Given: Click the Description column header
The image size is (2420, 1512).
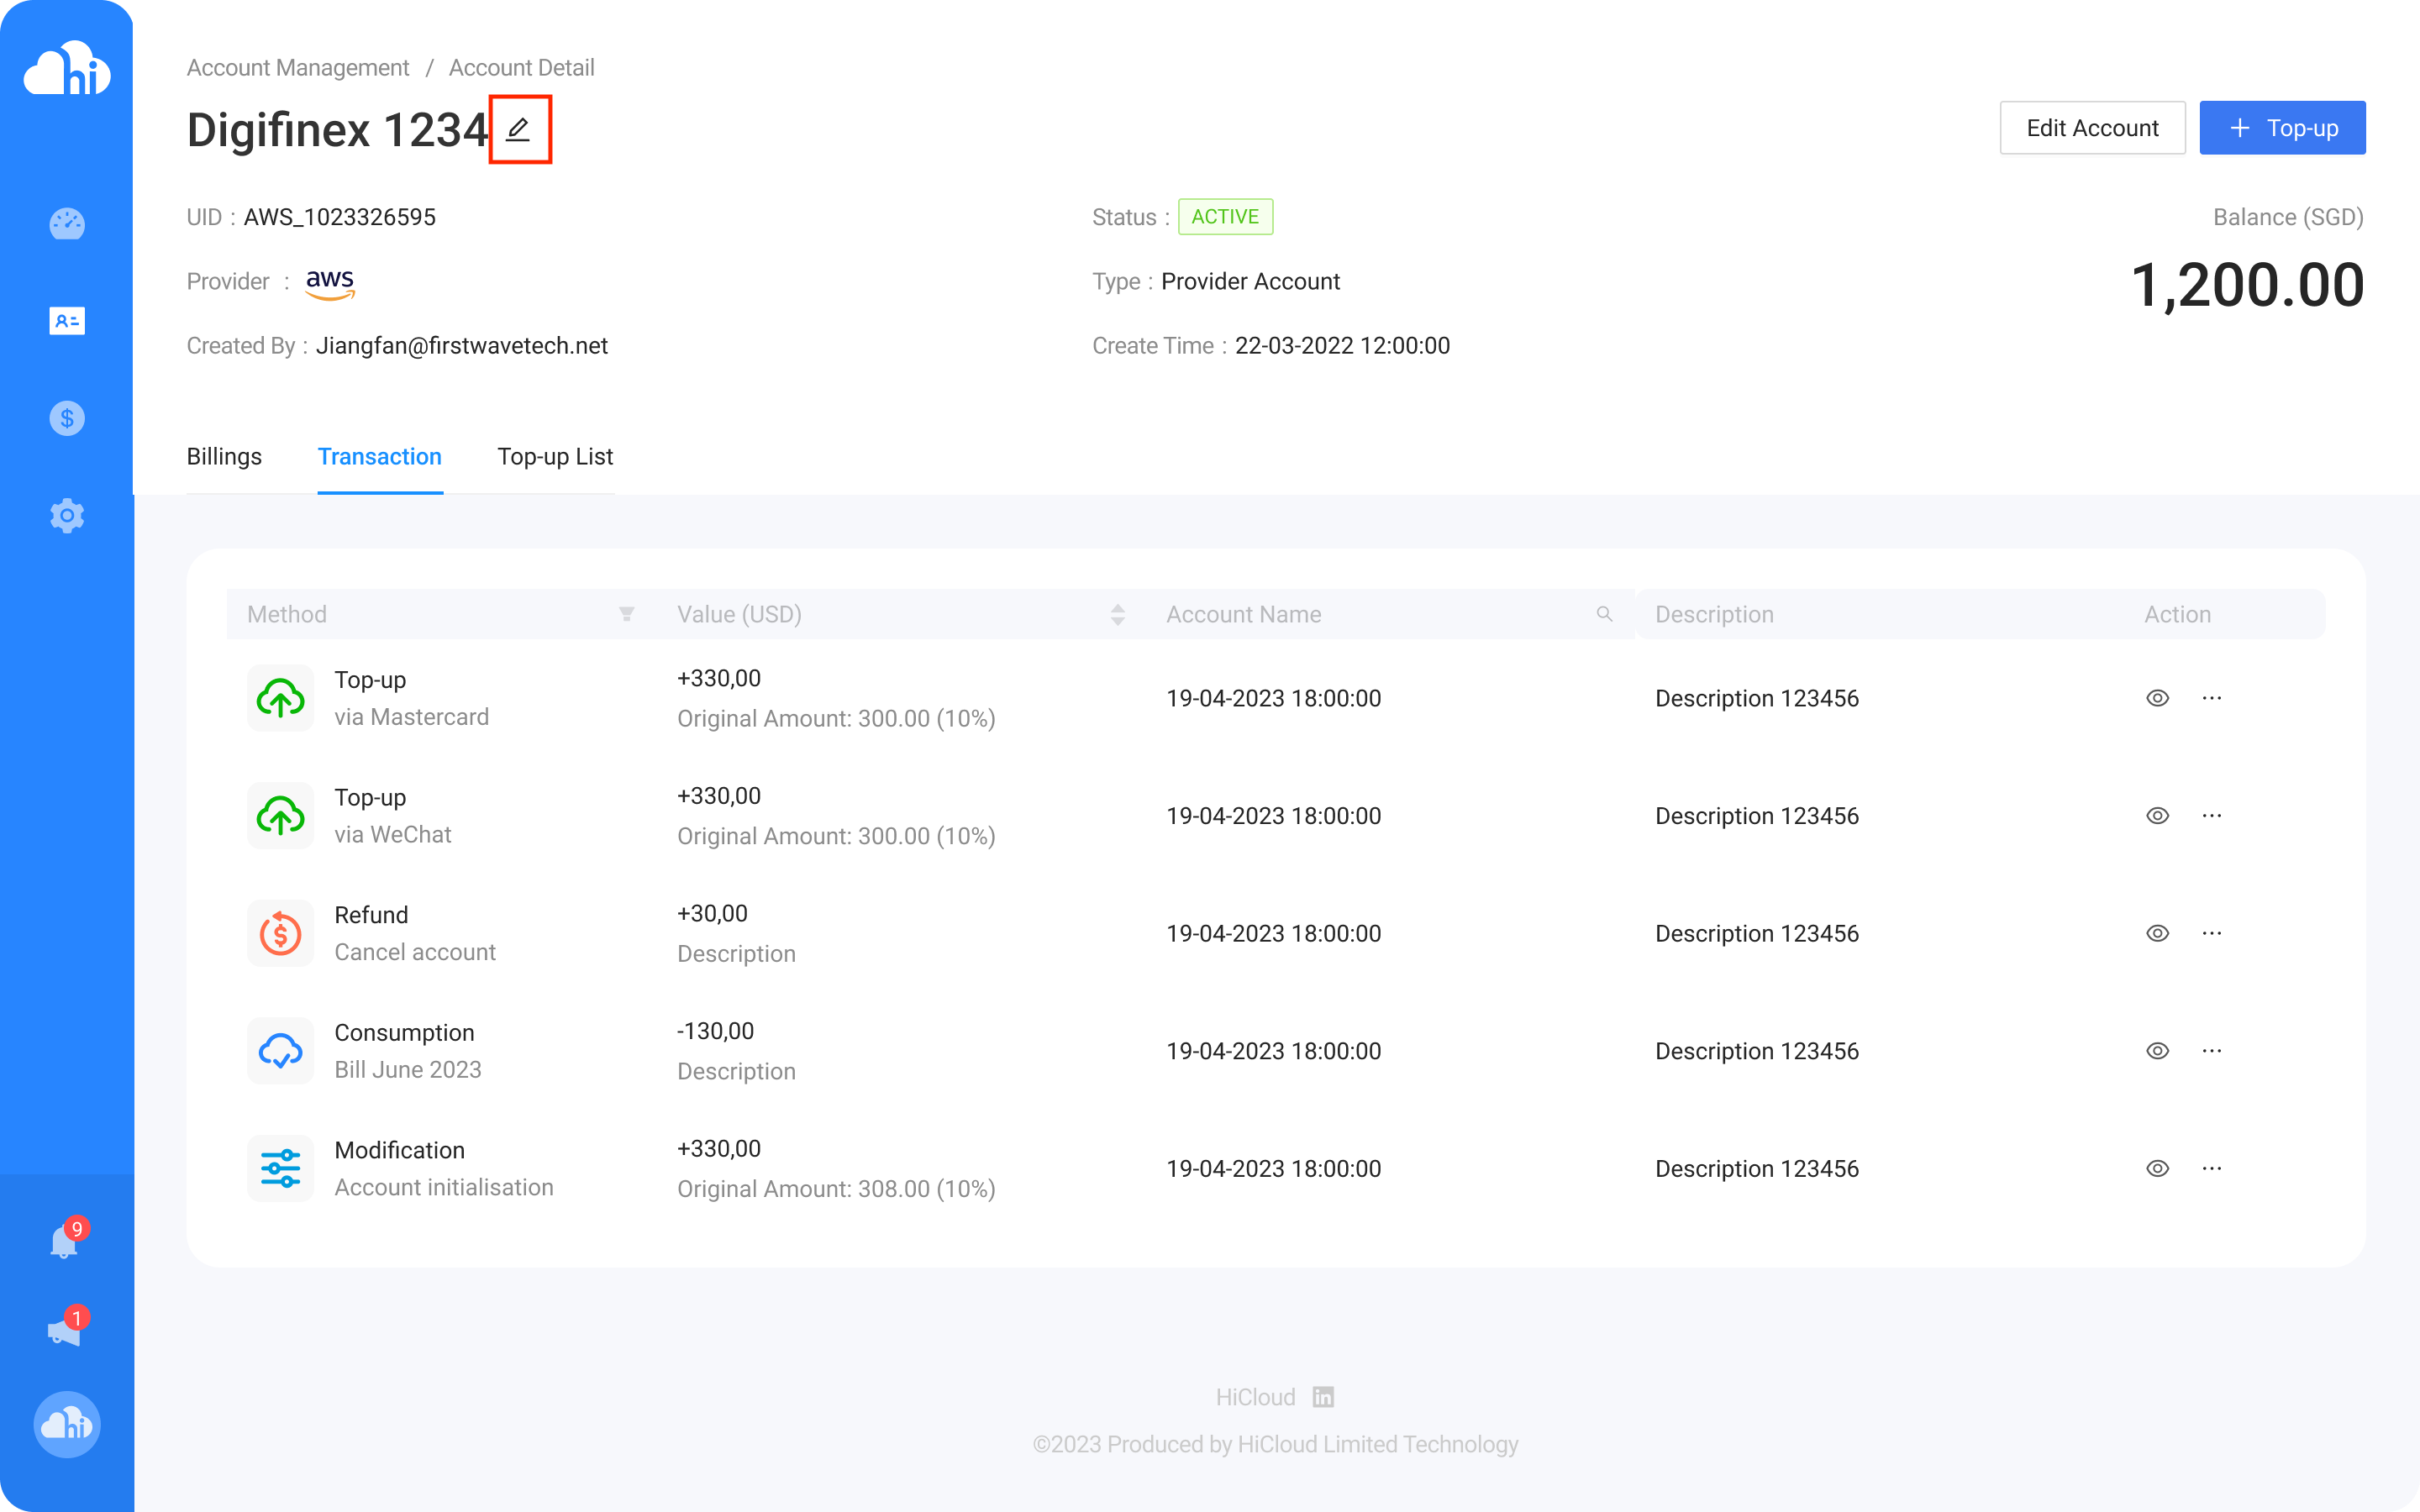Looking at the screenshot, I should point(1714,614).
